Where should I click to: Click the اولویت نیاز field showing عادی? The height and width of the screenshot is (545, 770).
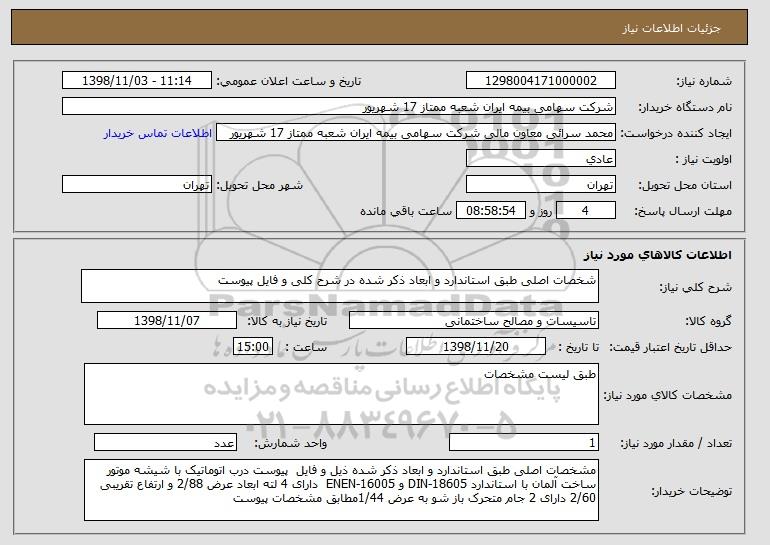pyautogui.click(x=541, y=159)
